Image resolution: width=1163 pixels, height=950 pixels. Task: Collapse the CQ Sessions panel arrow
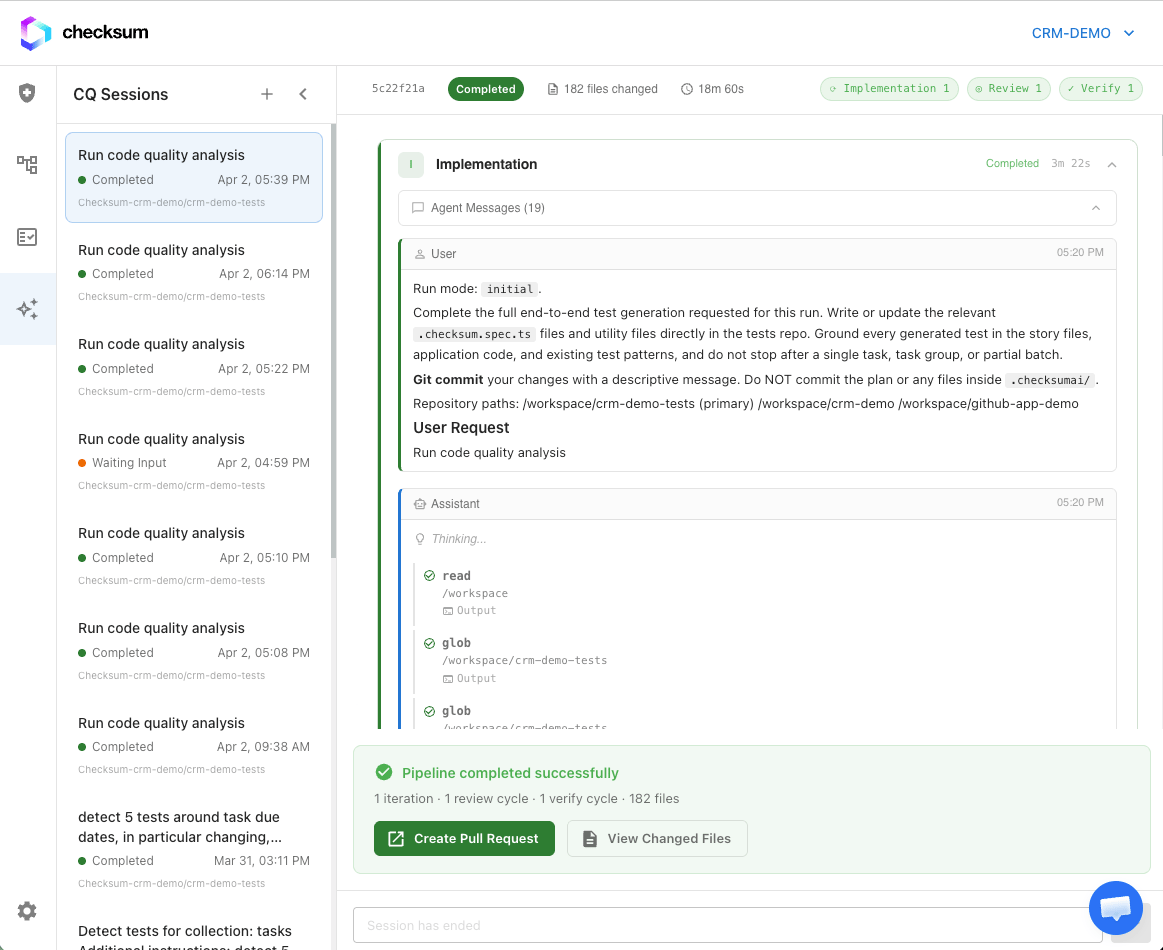pos(303,94)
